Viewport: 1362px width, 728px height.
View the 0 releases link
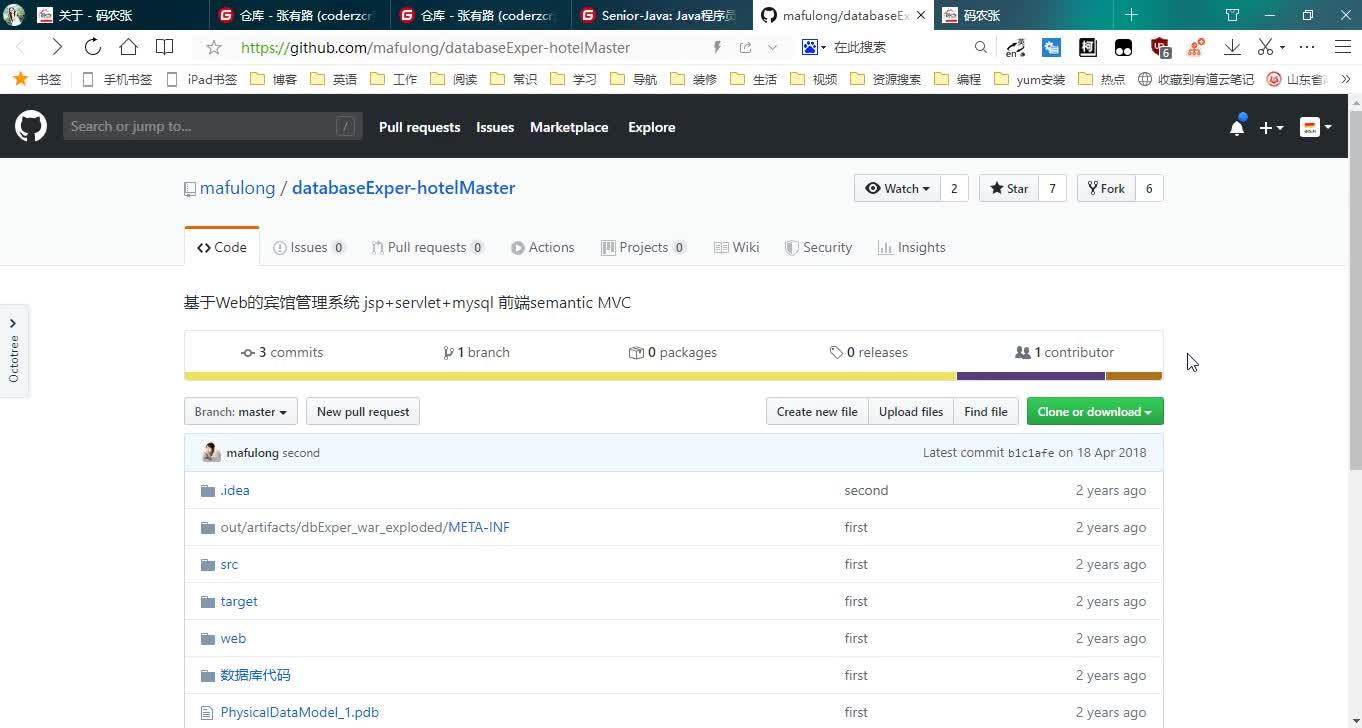(x=868, y=352)
